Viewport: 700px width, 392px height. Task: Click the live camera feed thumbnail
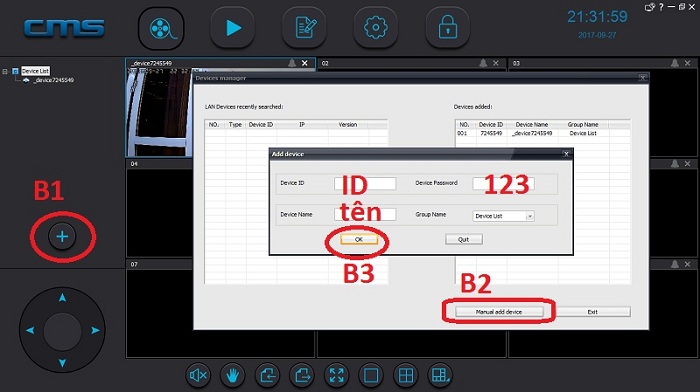pos(159,113)
